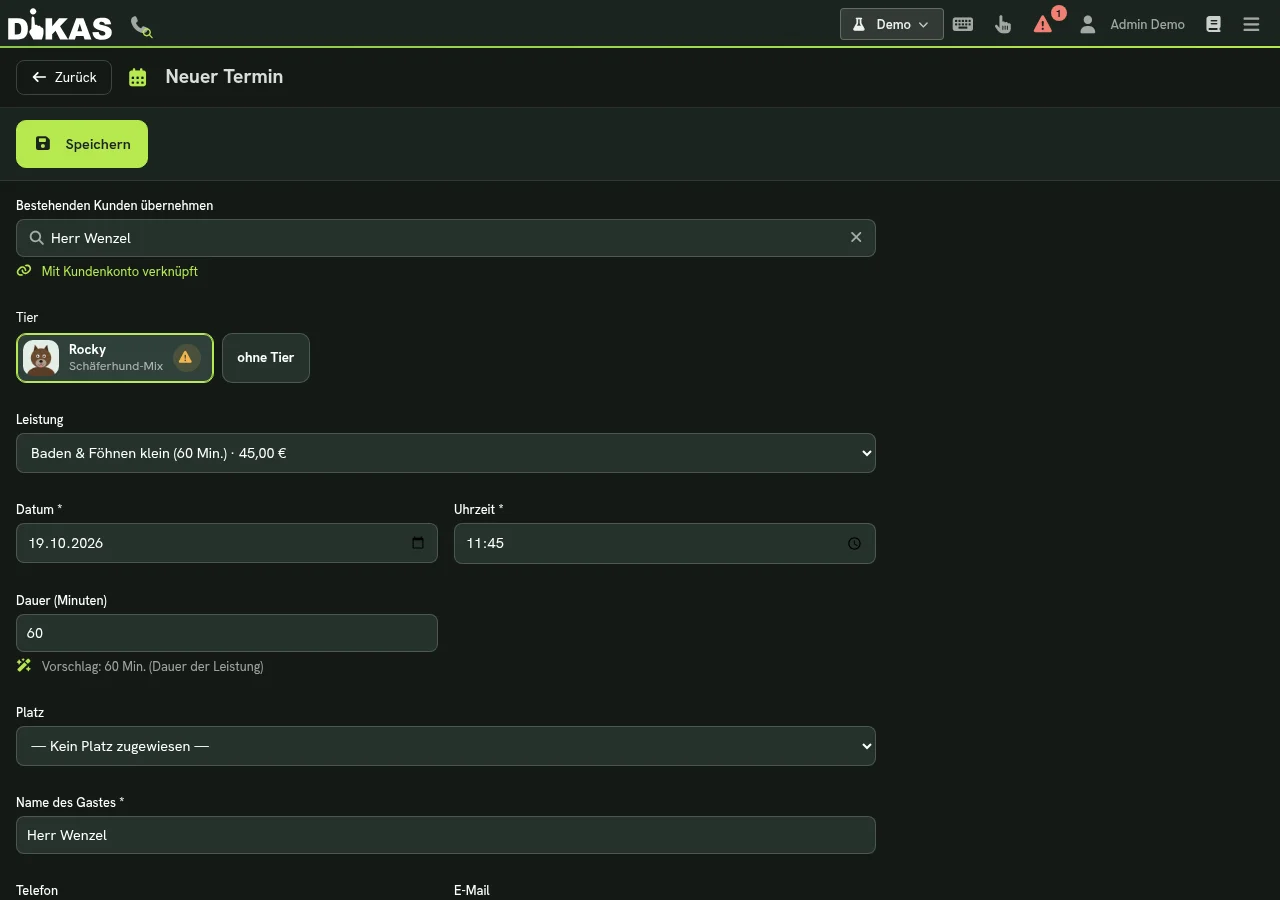The image size is (1280, 900).
Task: Click the magic wand suggestion icon
Action: pyautogui.click(x=24, y=665)
